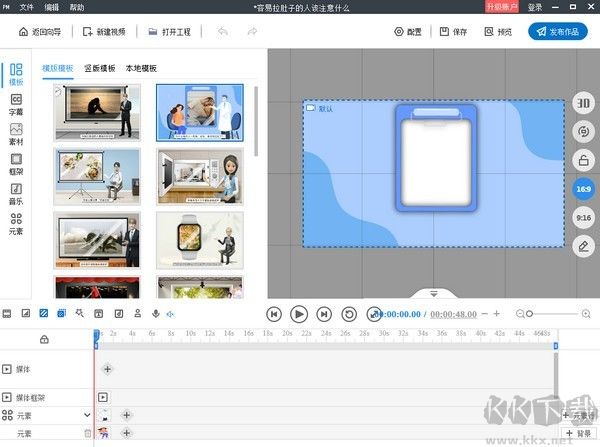Click the 保存 save button
This screenshot has height=447, width=600.
click(453, 32)
